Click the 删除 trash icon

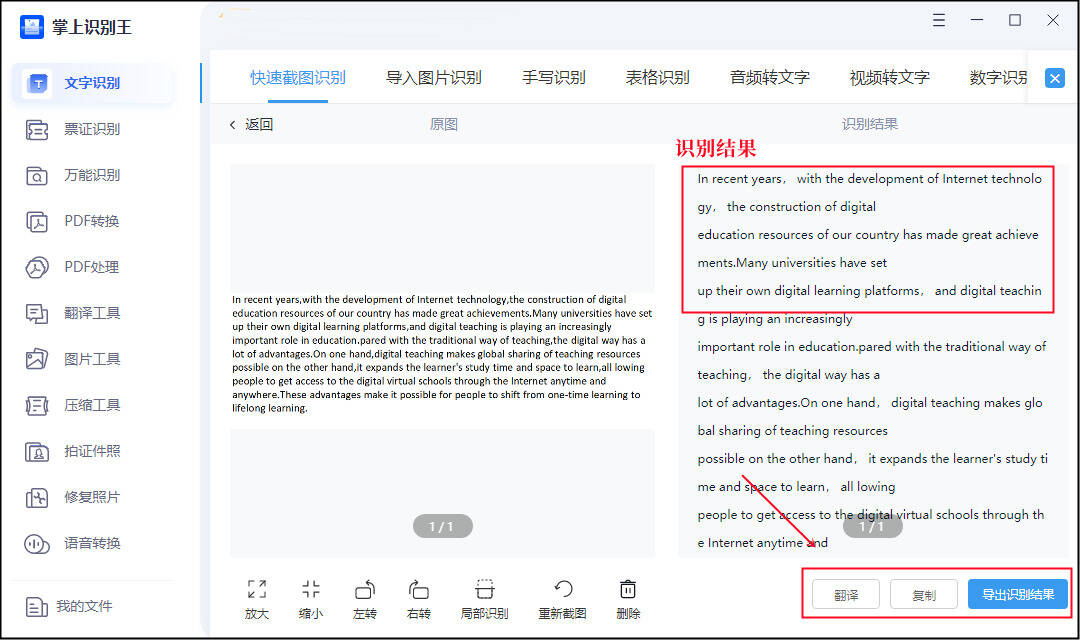[627, 589]
